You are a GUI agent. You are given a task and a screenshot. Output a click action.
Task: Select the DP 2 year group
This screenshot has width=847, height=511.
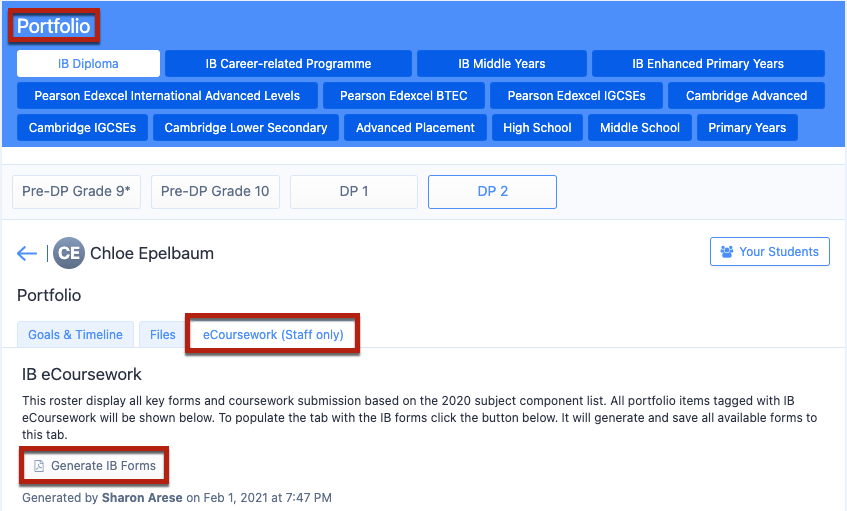pyautogui.click(x=492, y=191)
